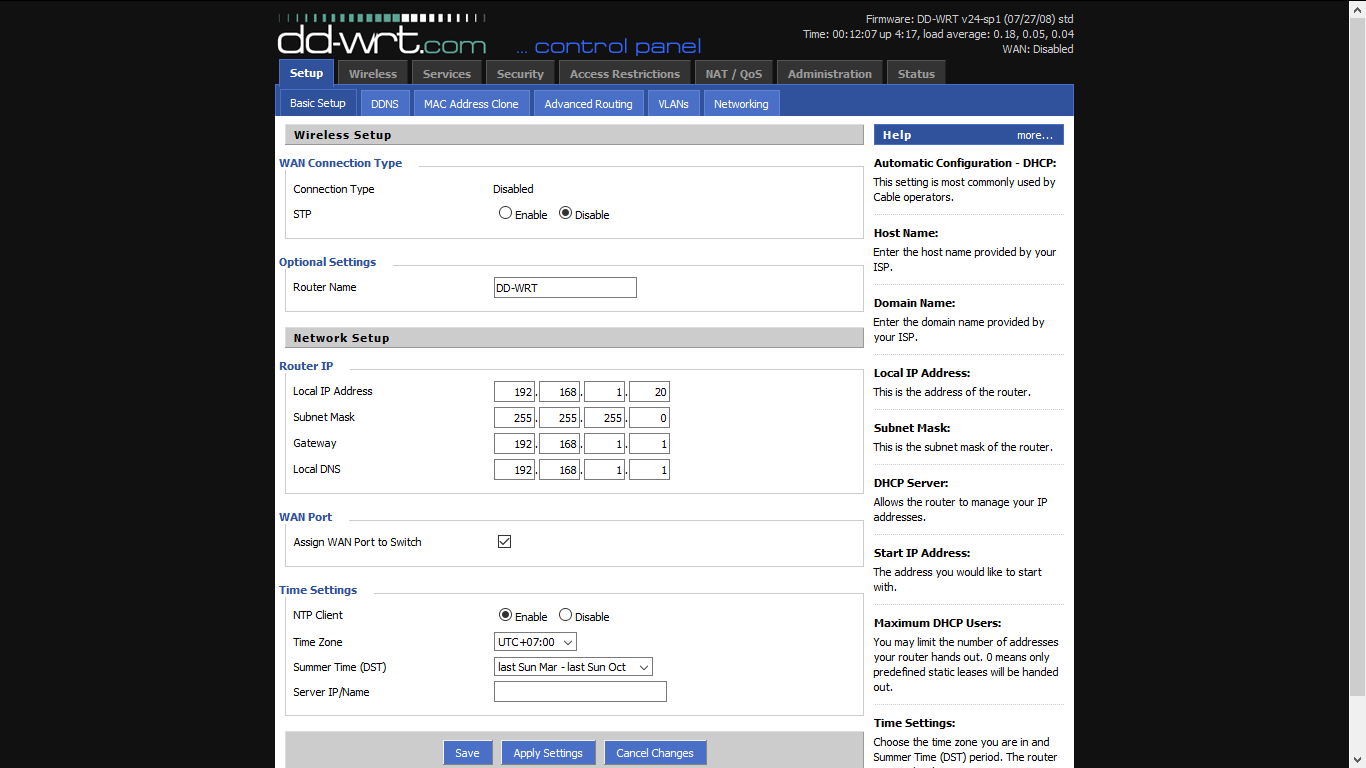Screen dimensions: 1366x768
Task: Switch to the Security tab
Action: click(x=520, y=73)
